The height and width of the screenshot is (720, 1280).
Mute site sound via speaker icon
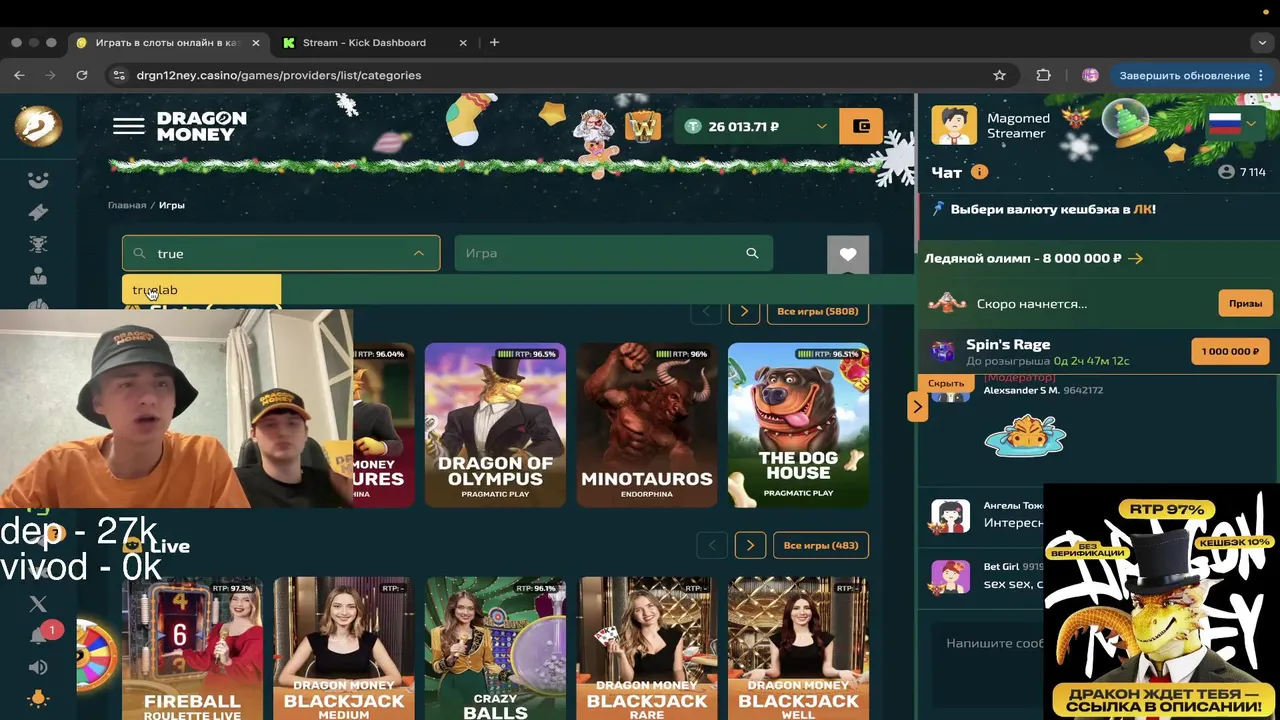pyautogui.click(x=38, y=667)
